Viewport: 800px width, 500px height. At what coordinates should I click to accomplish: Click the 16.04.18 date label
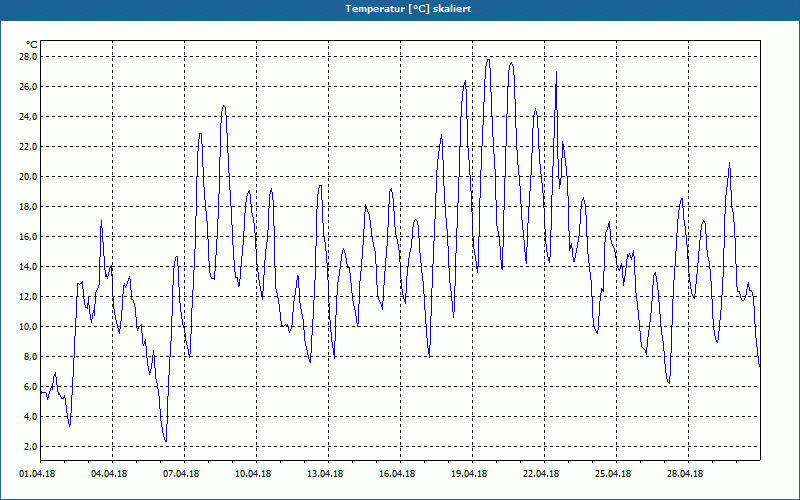[397, 474]
